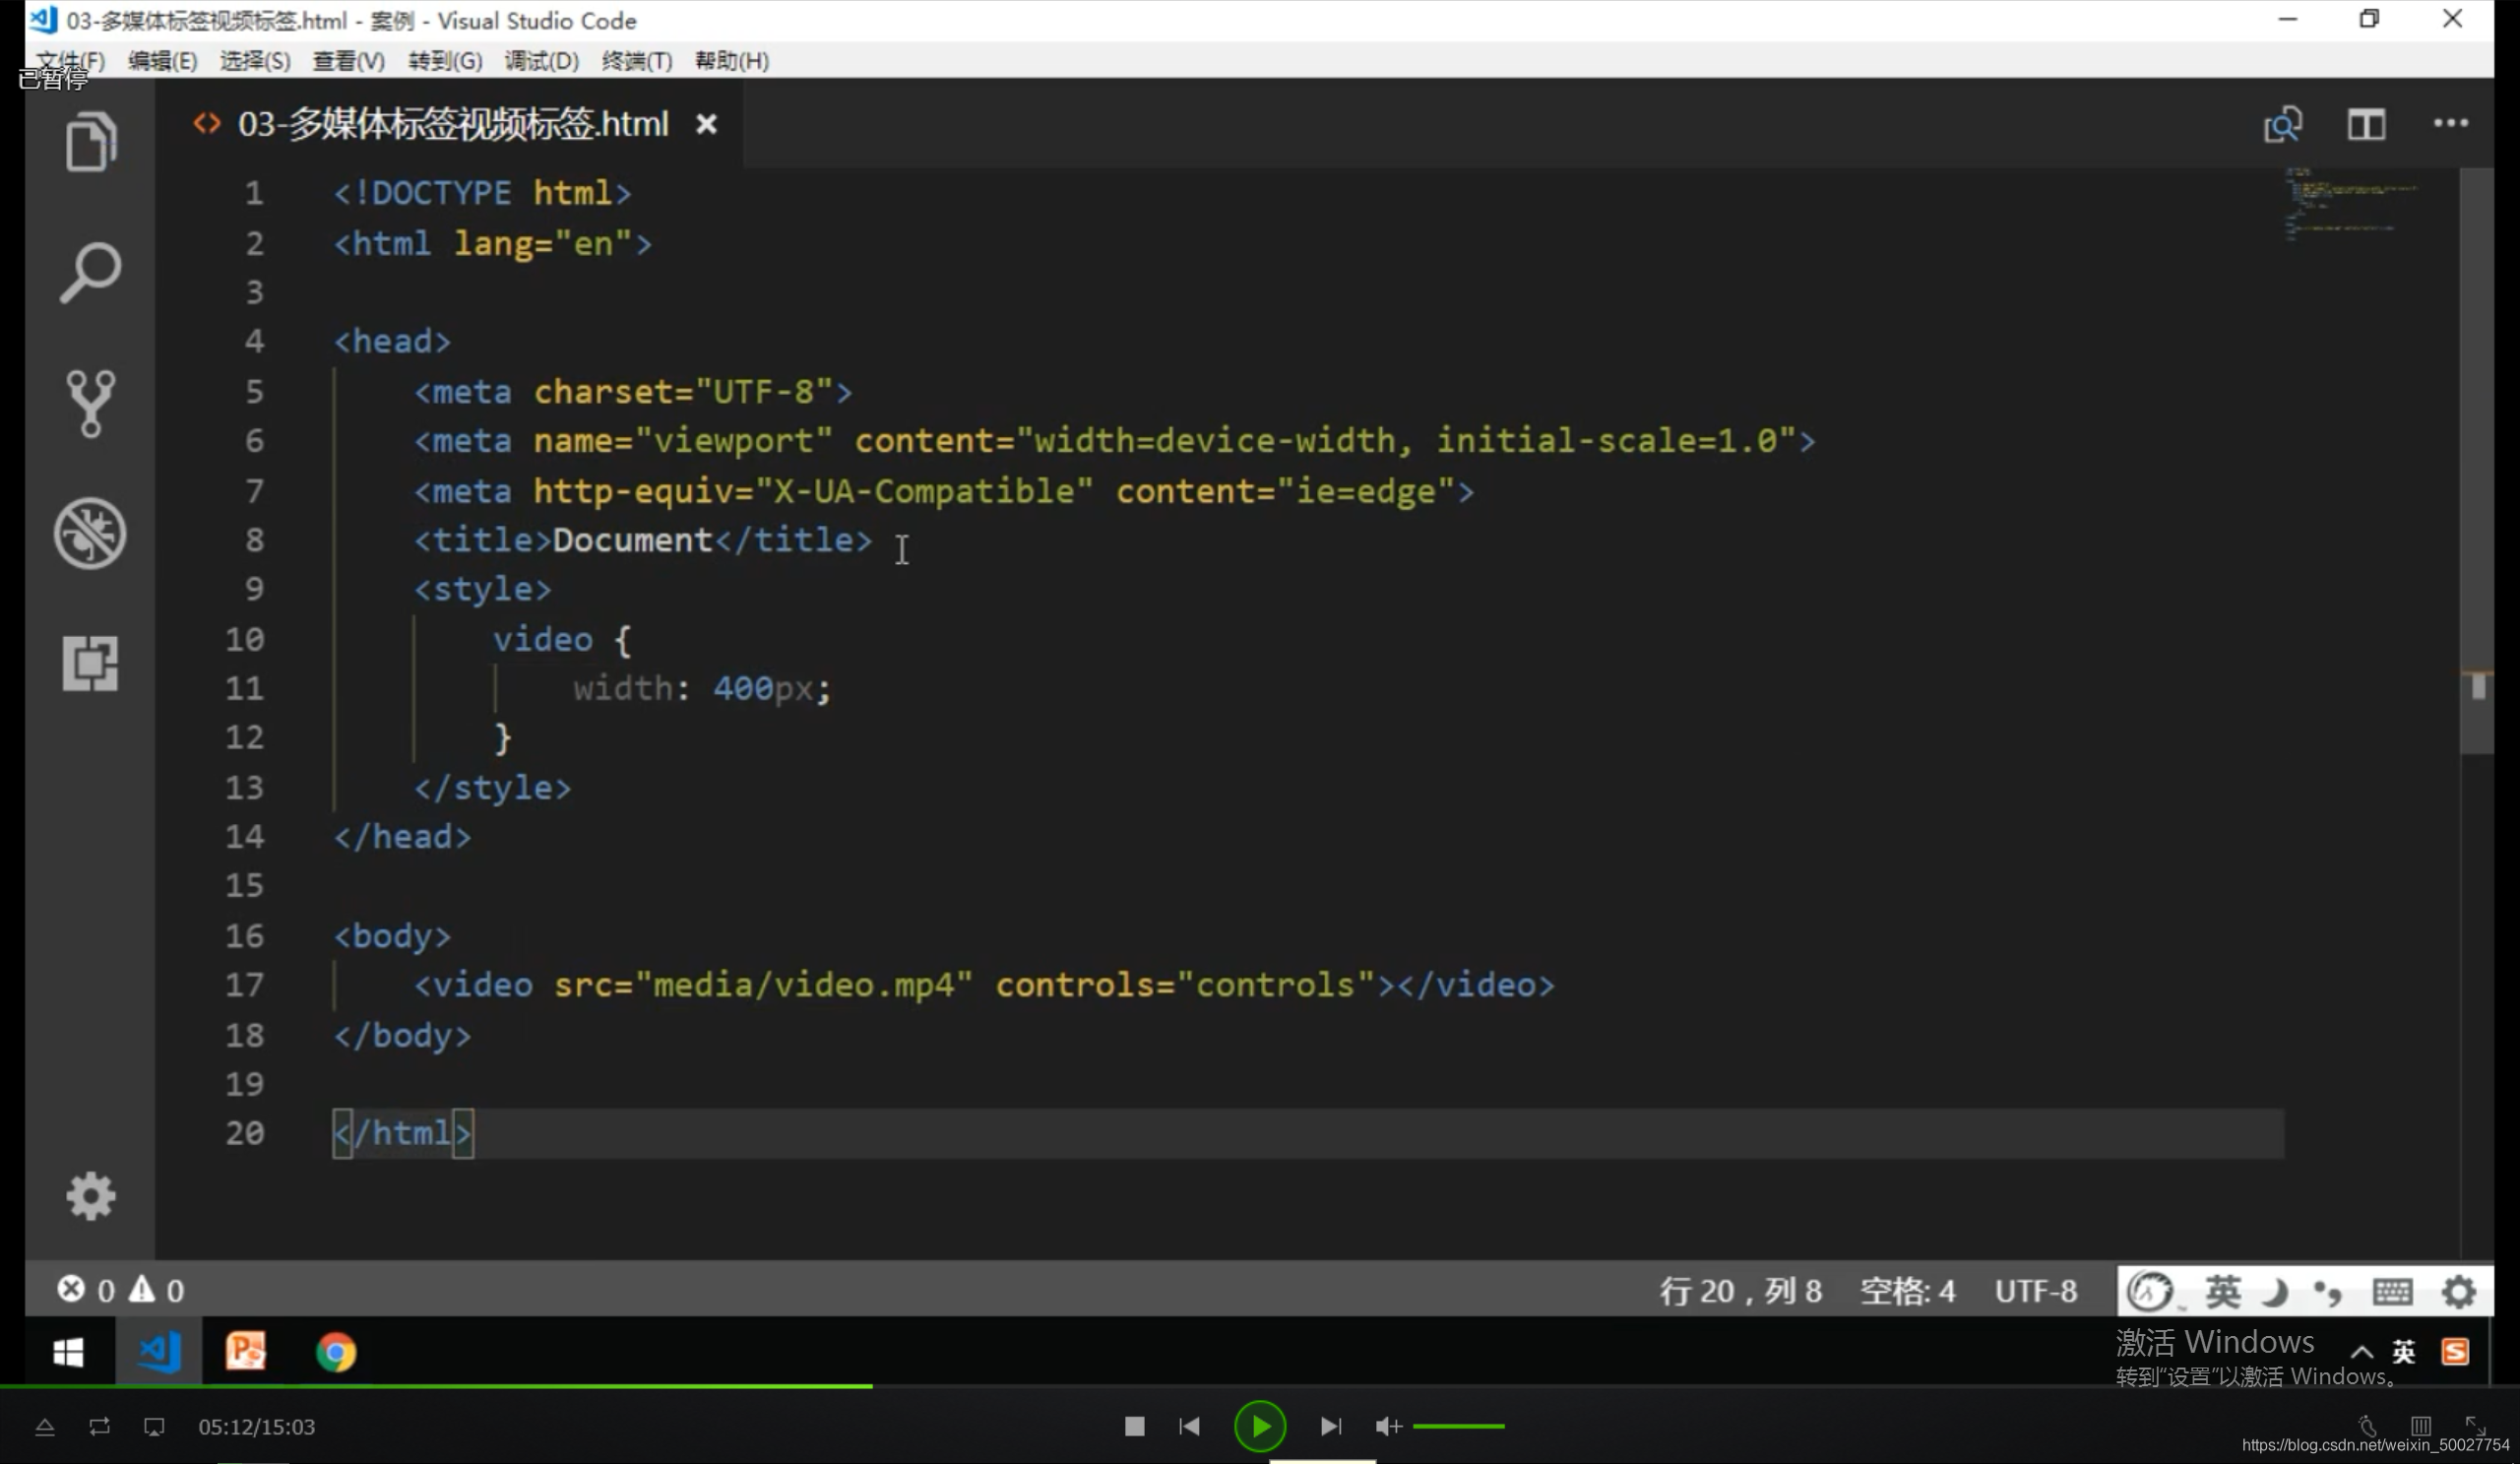Open the editor's more actions ellipsis
Image resolution: width=2520 pixels, height=1464 pixels.
point(2450,123)
